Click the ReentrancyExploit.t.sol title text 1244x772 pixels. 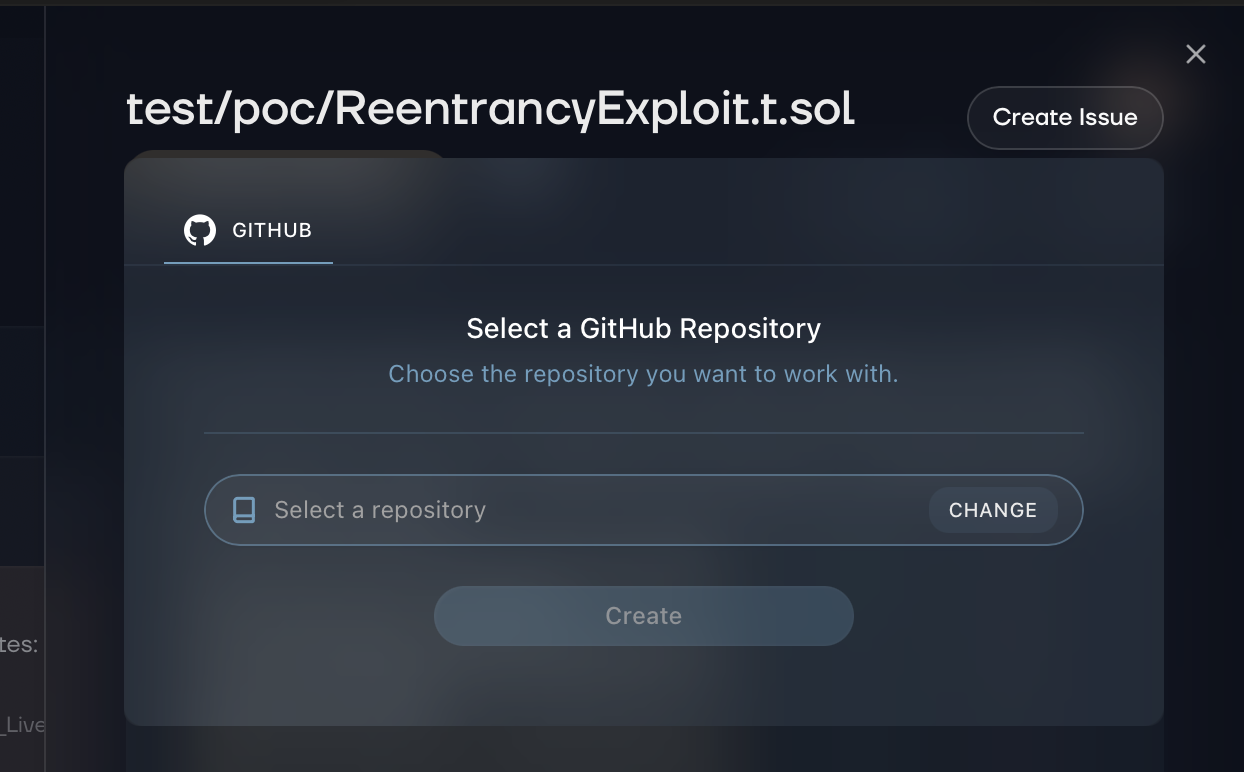(x=490, y=109)
